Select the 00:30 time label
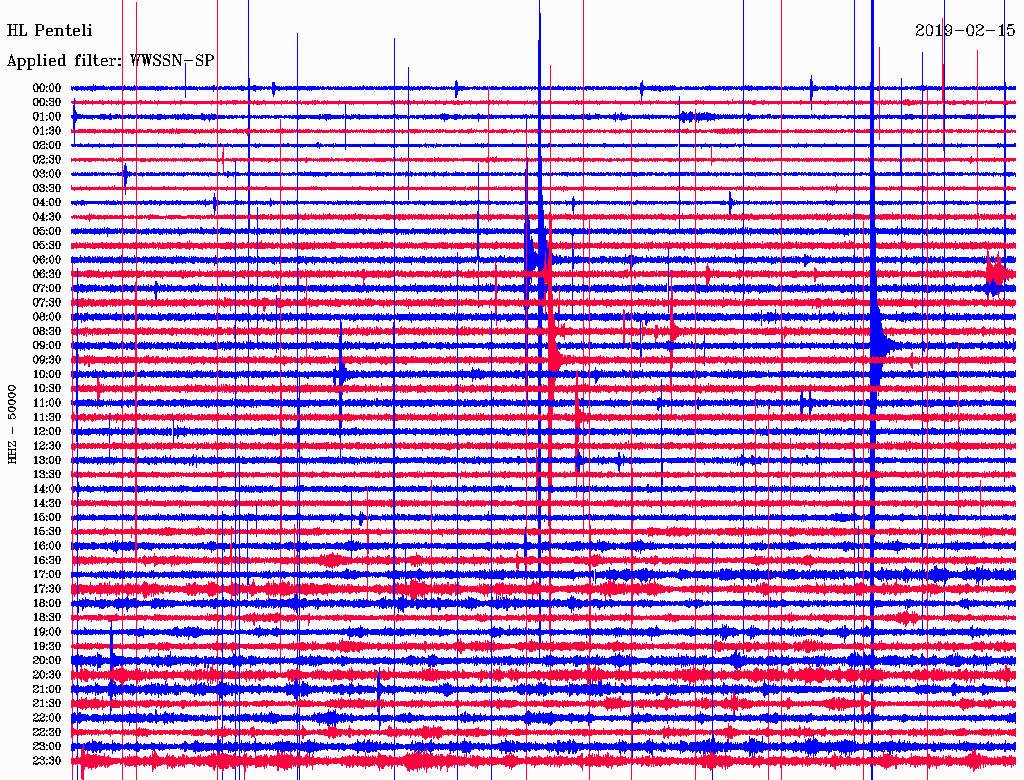Image resolution: width=1024 pixels, height=780 pixels. pyautogui.click(x=47, y=103)
